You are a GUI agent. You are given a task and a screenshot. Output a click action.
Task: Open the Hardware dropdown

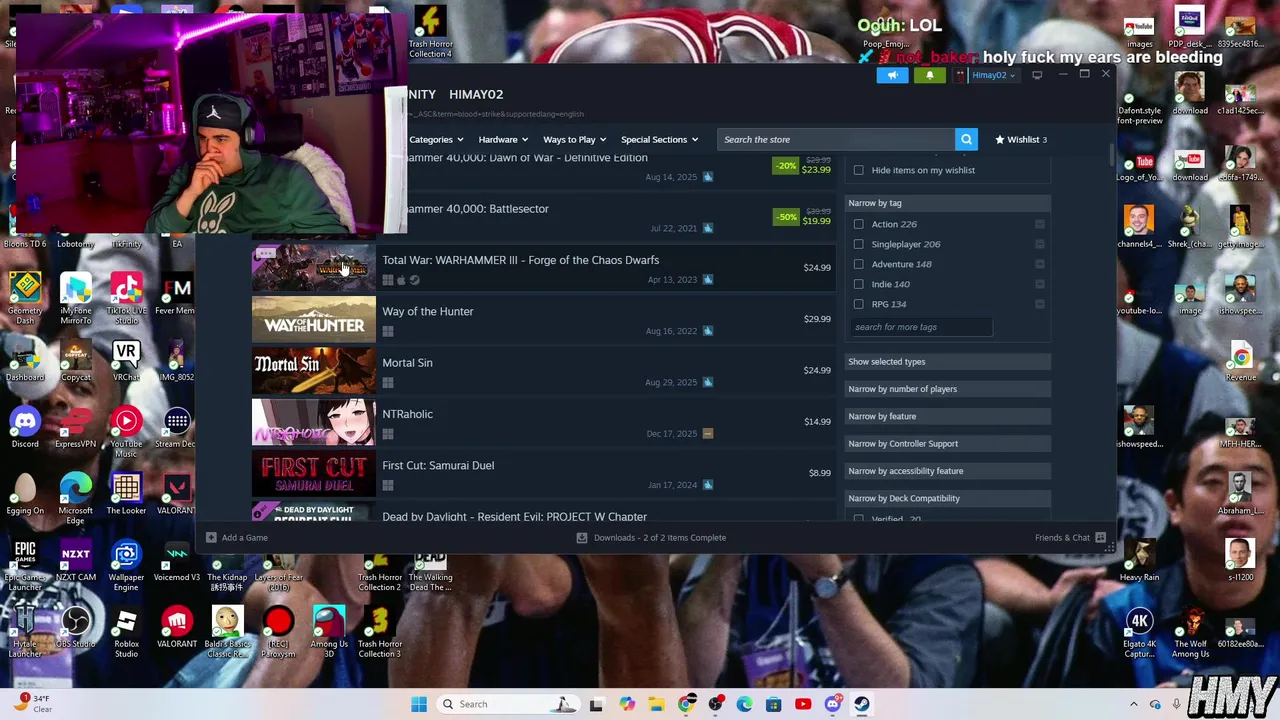(x=503, y=139)
